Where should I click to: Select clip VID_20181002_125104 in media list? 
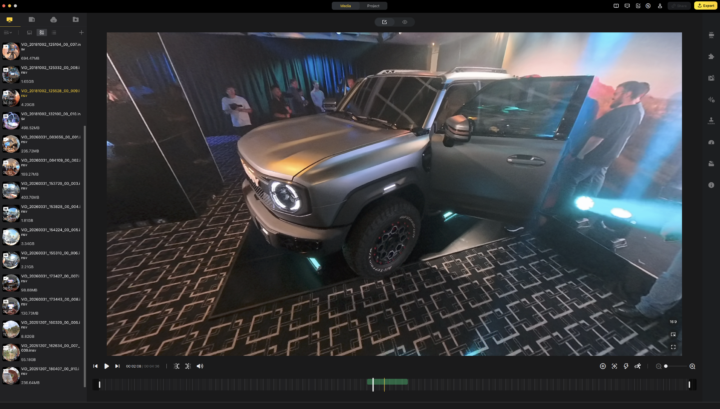(42, 51)
